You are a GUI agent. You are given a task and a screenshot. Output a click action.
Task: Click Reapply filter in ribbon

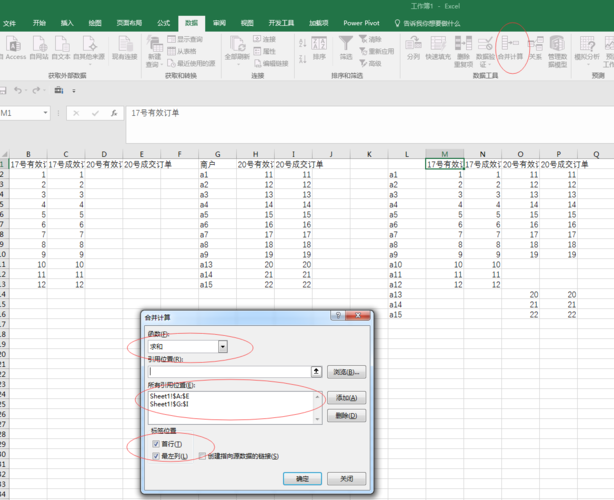(377, 51)
